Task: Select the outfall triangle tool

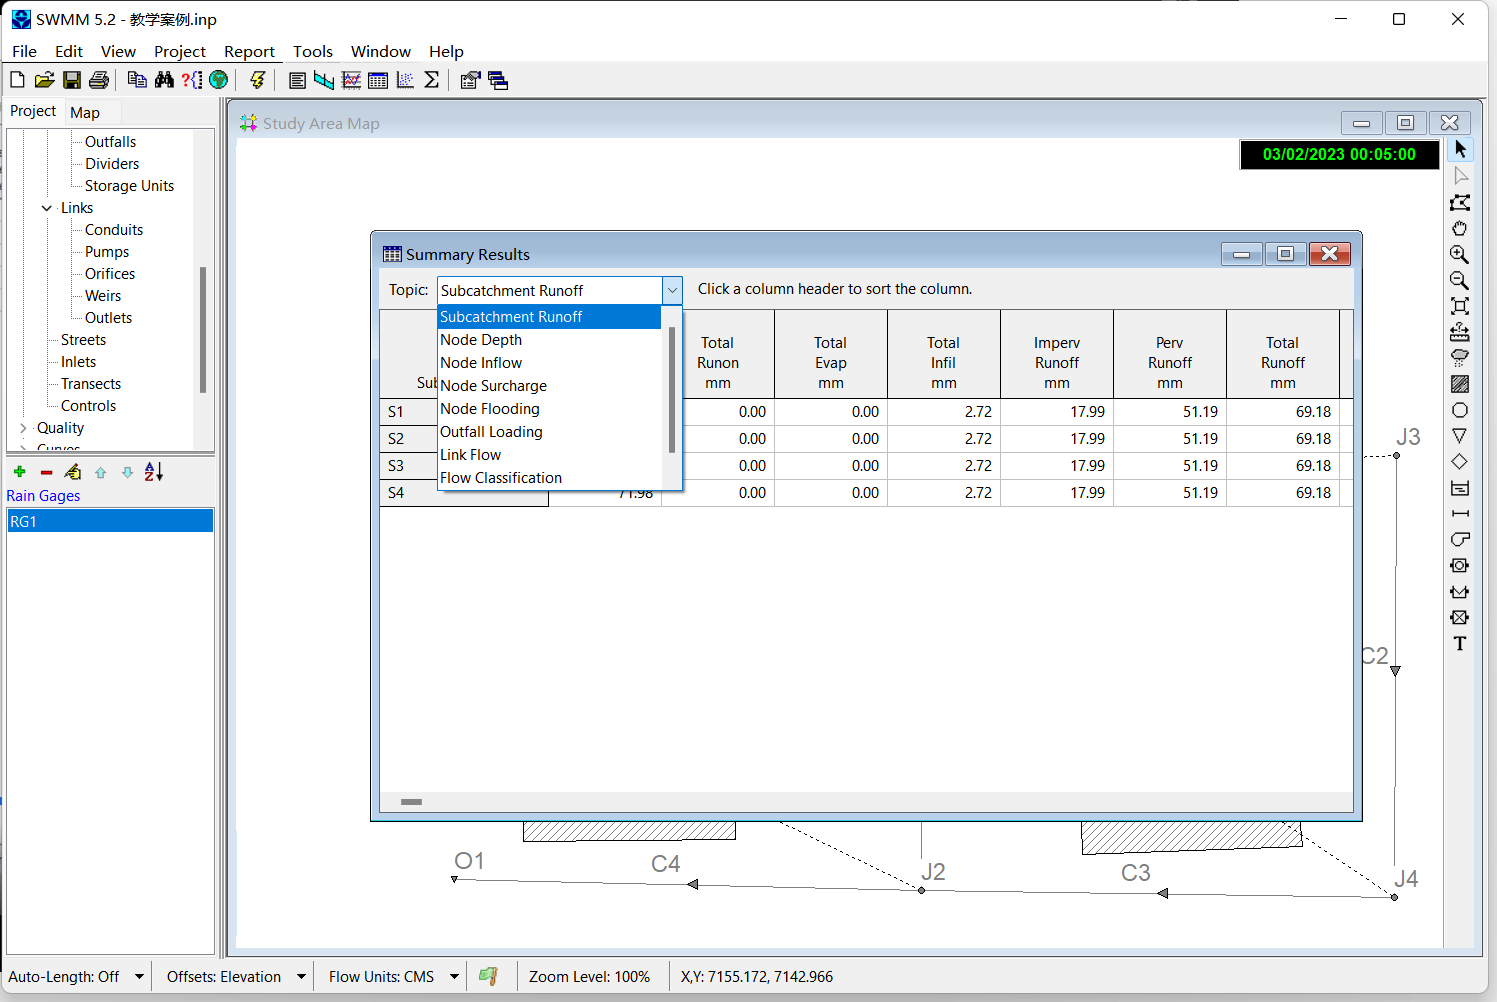Action: (1460, 436)
